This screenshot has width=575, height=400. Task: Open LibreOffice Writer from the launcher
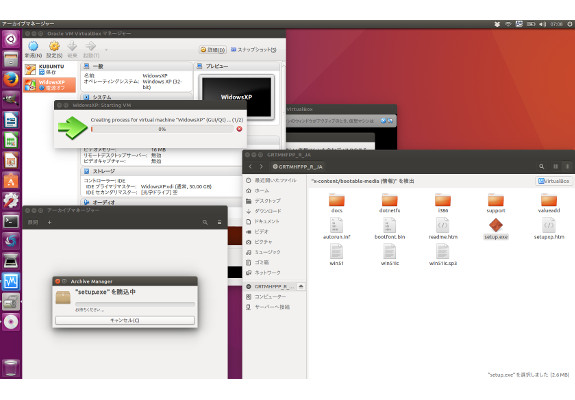tap(11, 120)
